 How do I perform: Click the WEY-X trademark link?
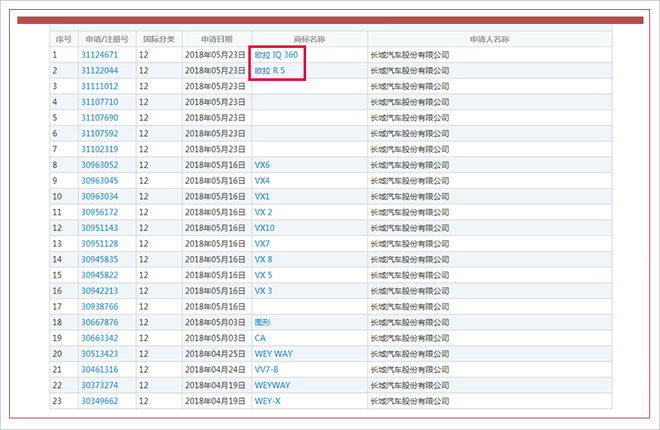click(268, 401)
